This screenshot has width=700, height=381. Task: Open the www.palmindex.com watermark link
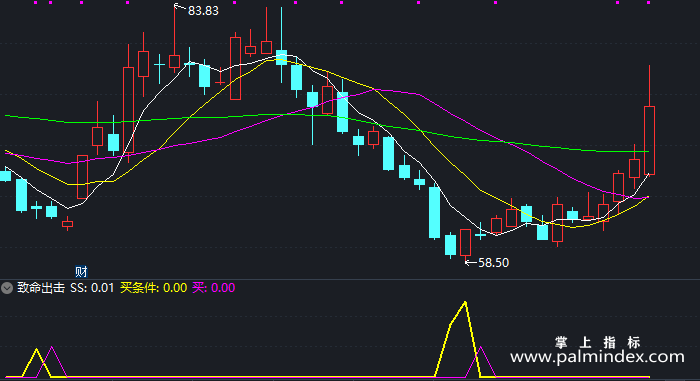click(x=597, y=357)
